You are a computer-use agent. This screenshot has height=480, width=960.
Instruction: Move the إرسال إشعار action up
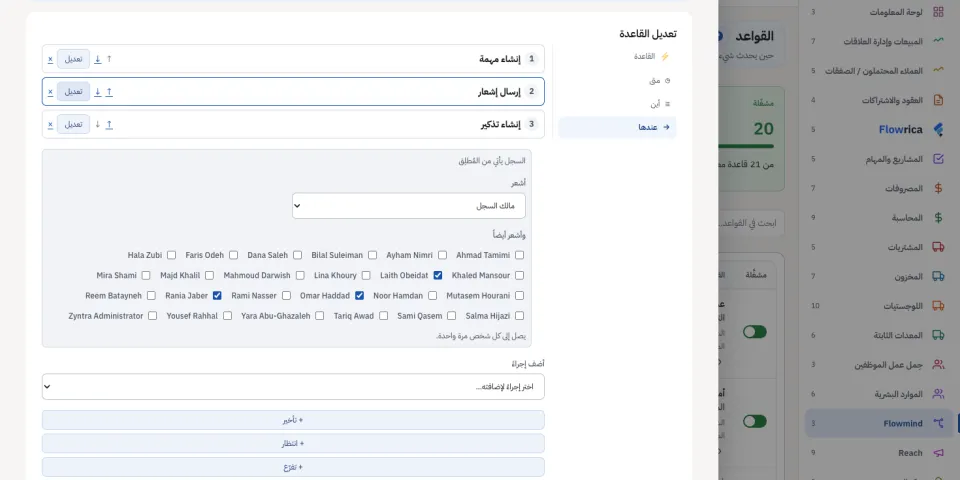pos(109,92)
